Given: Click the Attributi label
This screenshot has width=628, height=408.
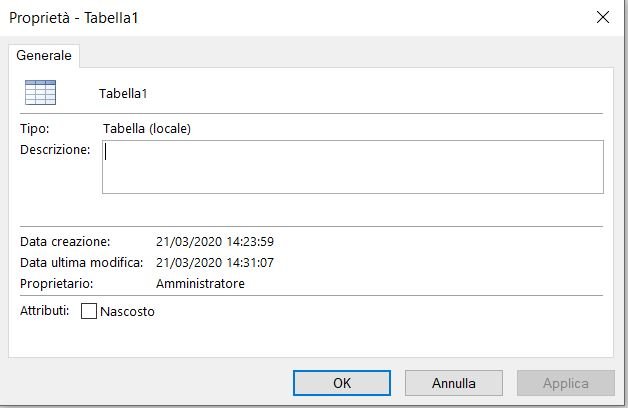Looking at the screenshot, I should pyautogui.click(x=44, y=311).
